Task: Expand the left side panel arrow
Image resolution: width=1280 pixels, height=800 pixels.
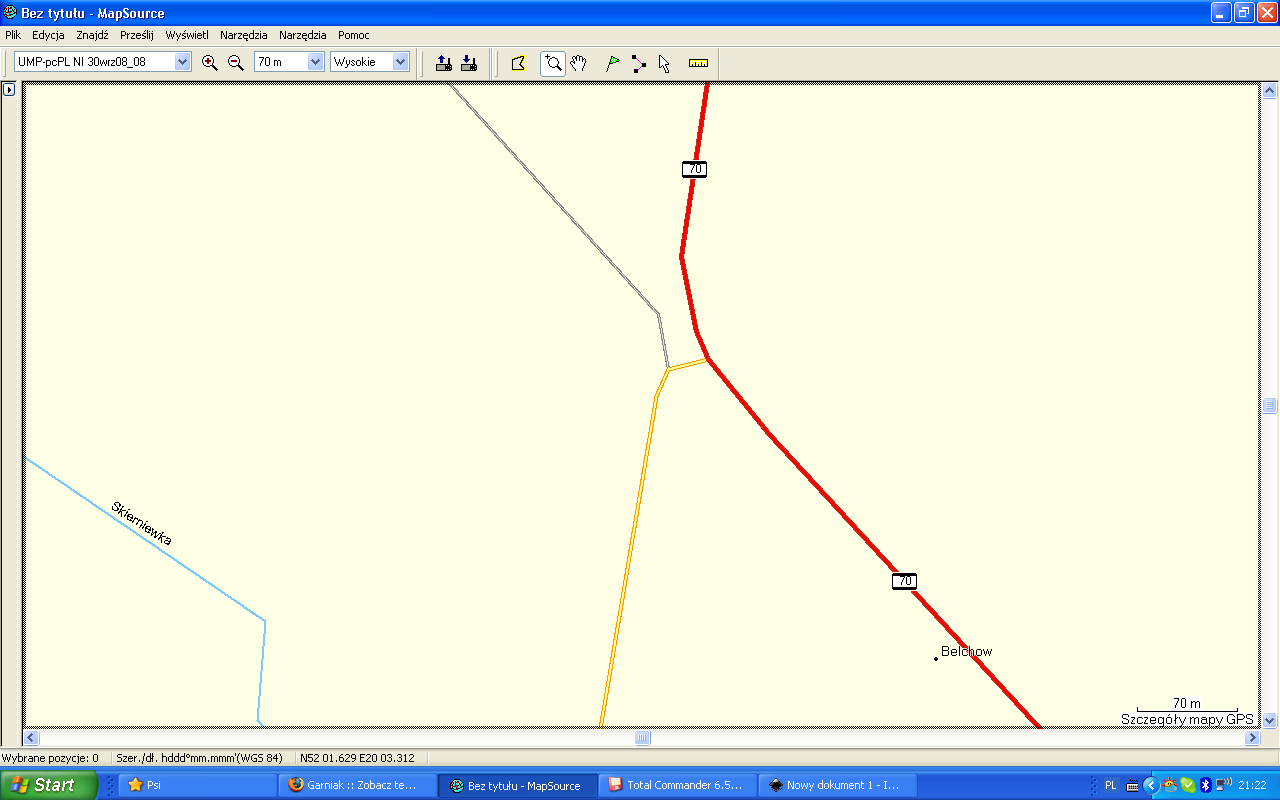Action: coord(9,90)
